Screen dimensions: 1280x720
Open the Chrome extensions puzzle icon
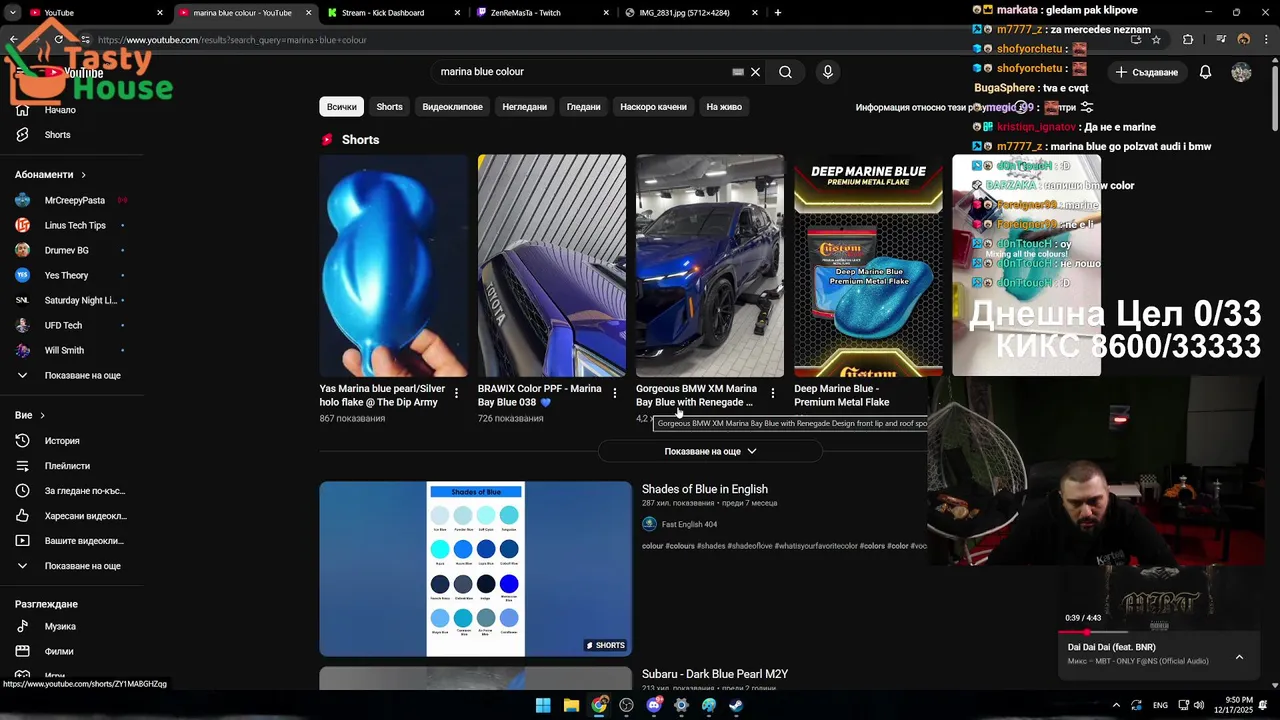click(1188, 40)
